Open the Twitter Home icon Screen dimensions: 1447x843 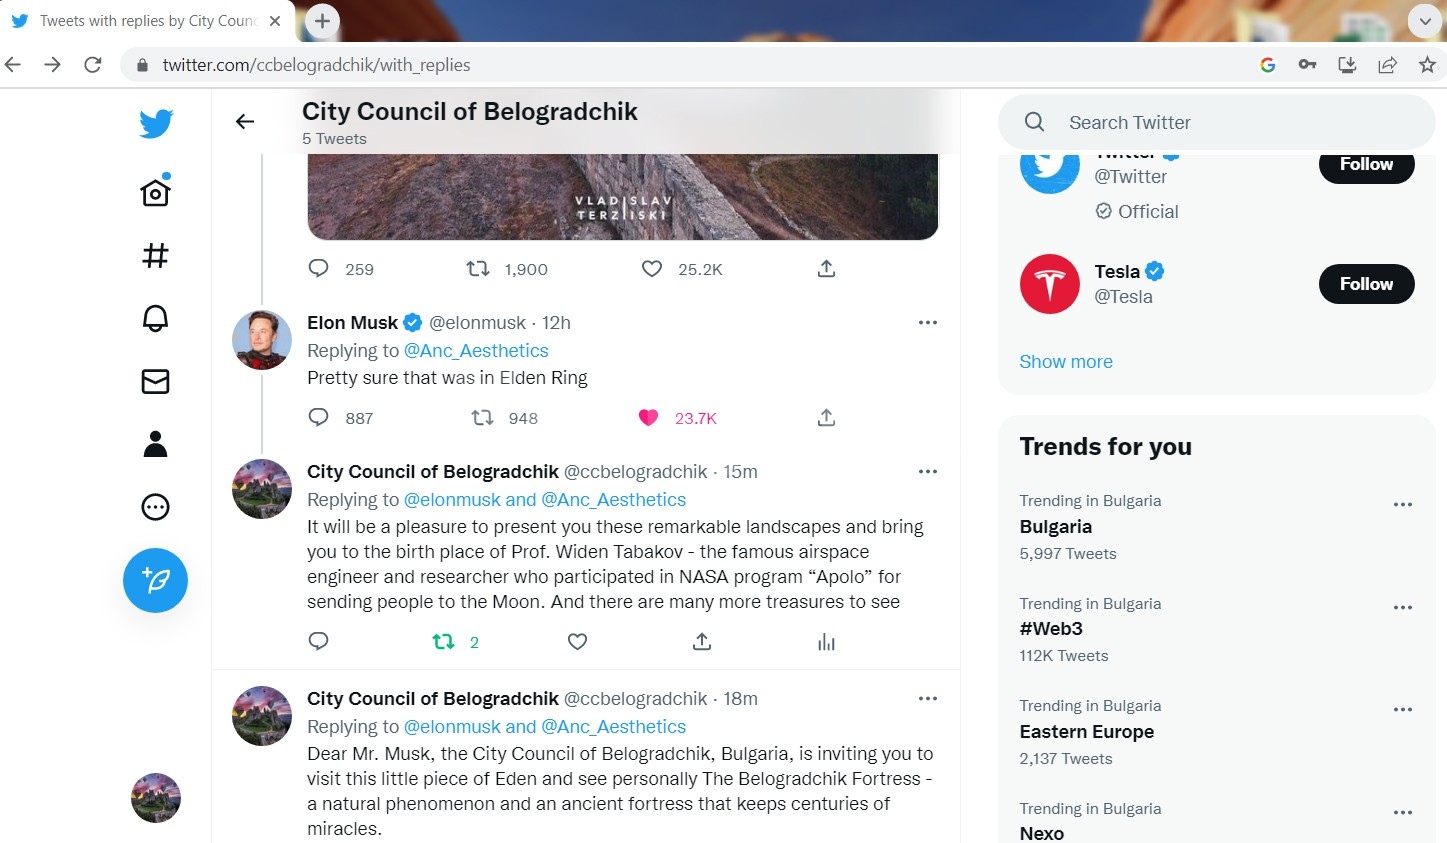(156, 190)
